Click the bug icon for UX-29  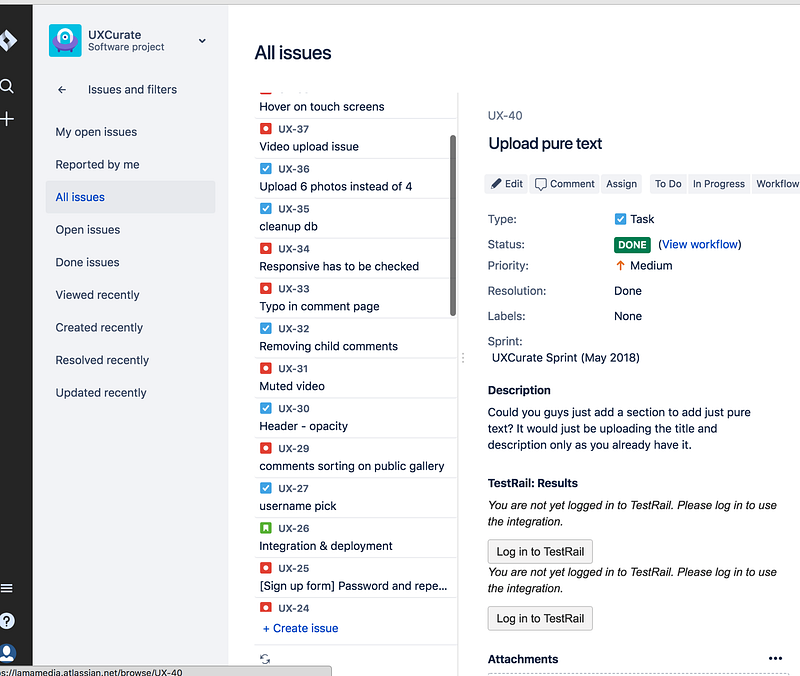(266, 448)
